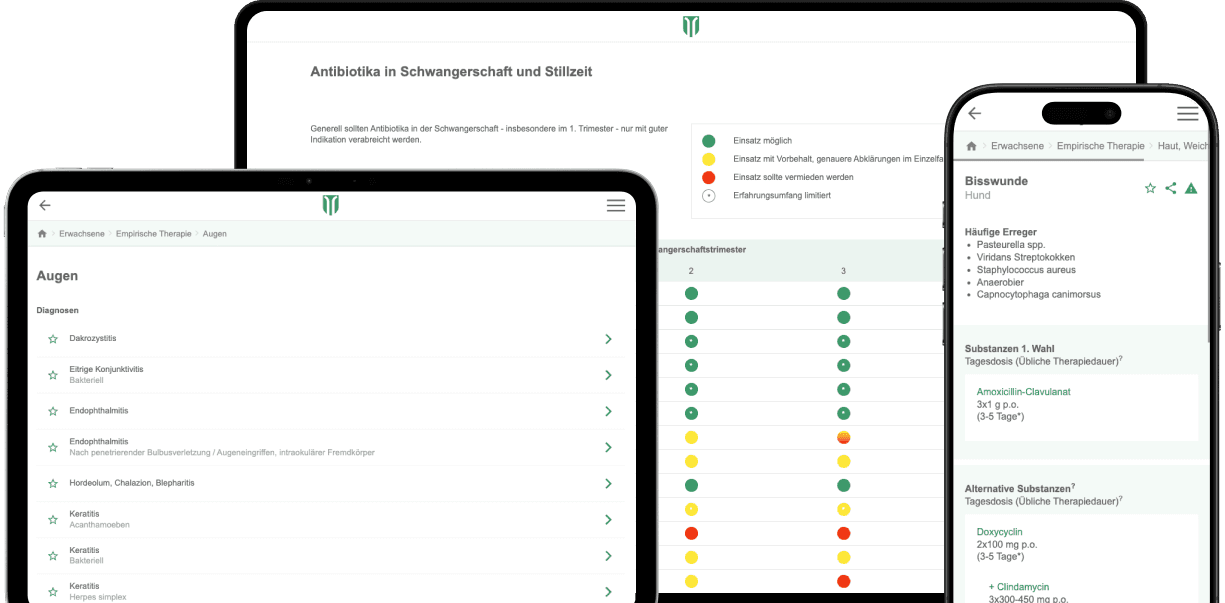1225x603 pixels.
Task: Tap the warning triangle icon beside Bisswunde
Action: click(1190, 188)
